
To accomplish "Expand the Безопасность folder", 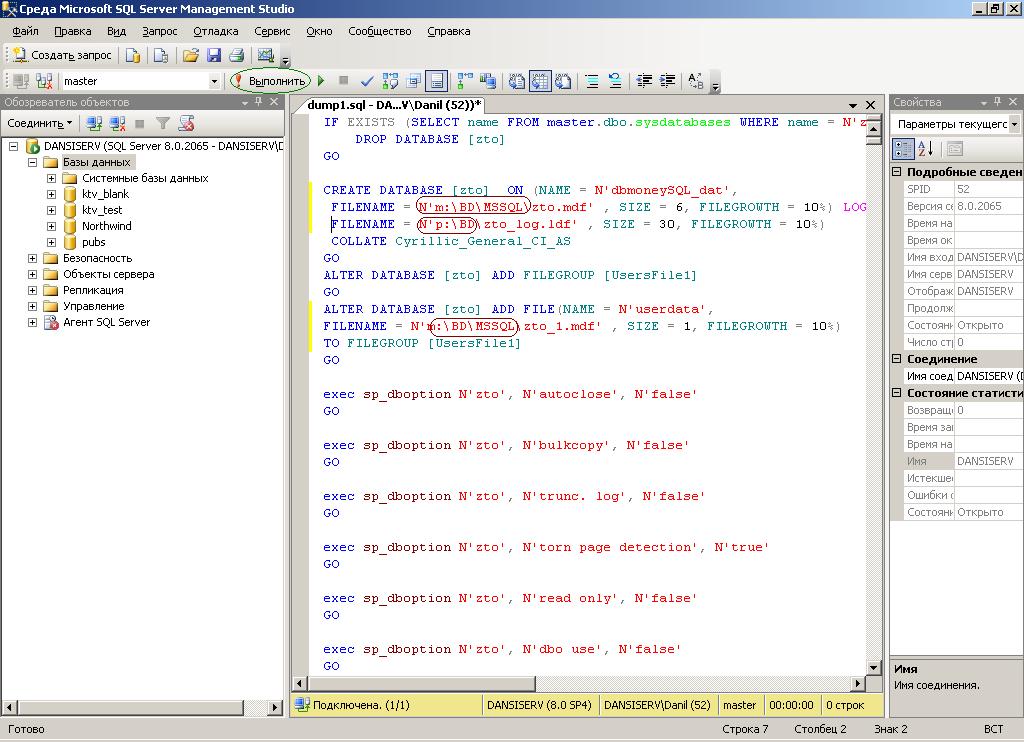I will coord(32,258).
